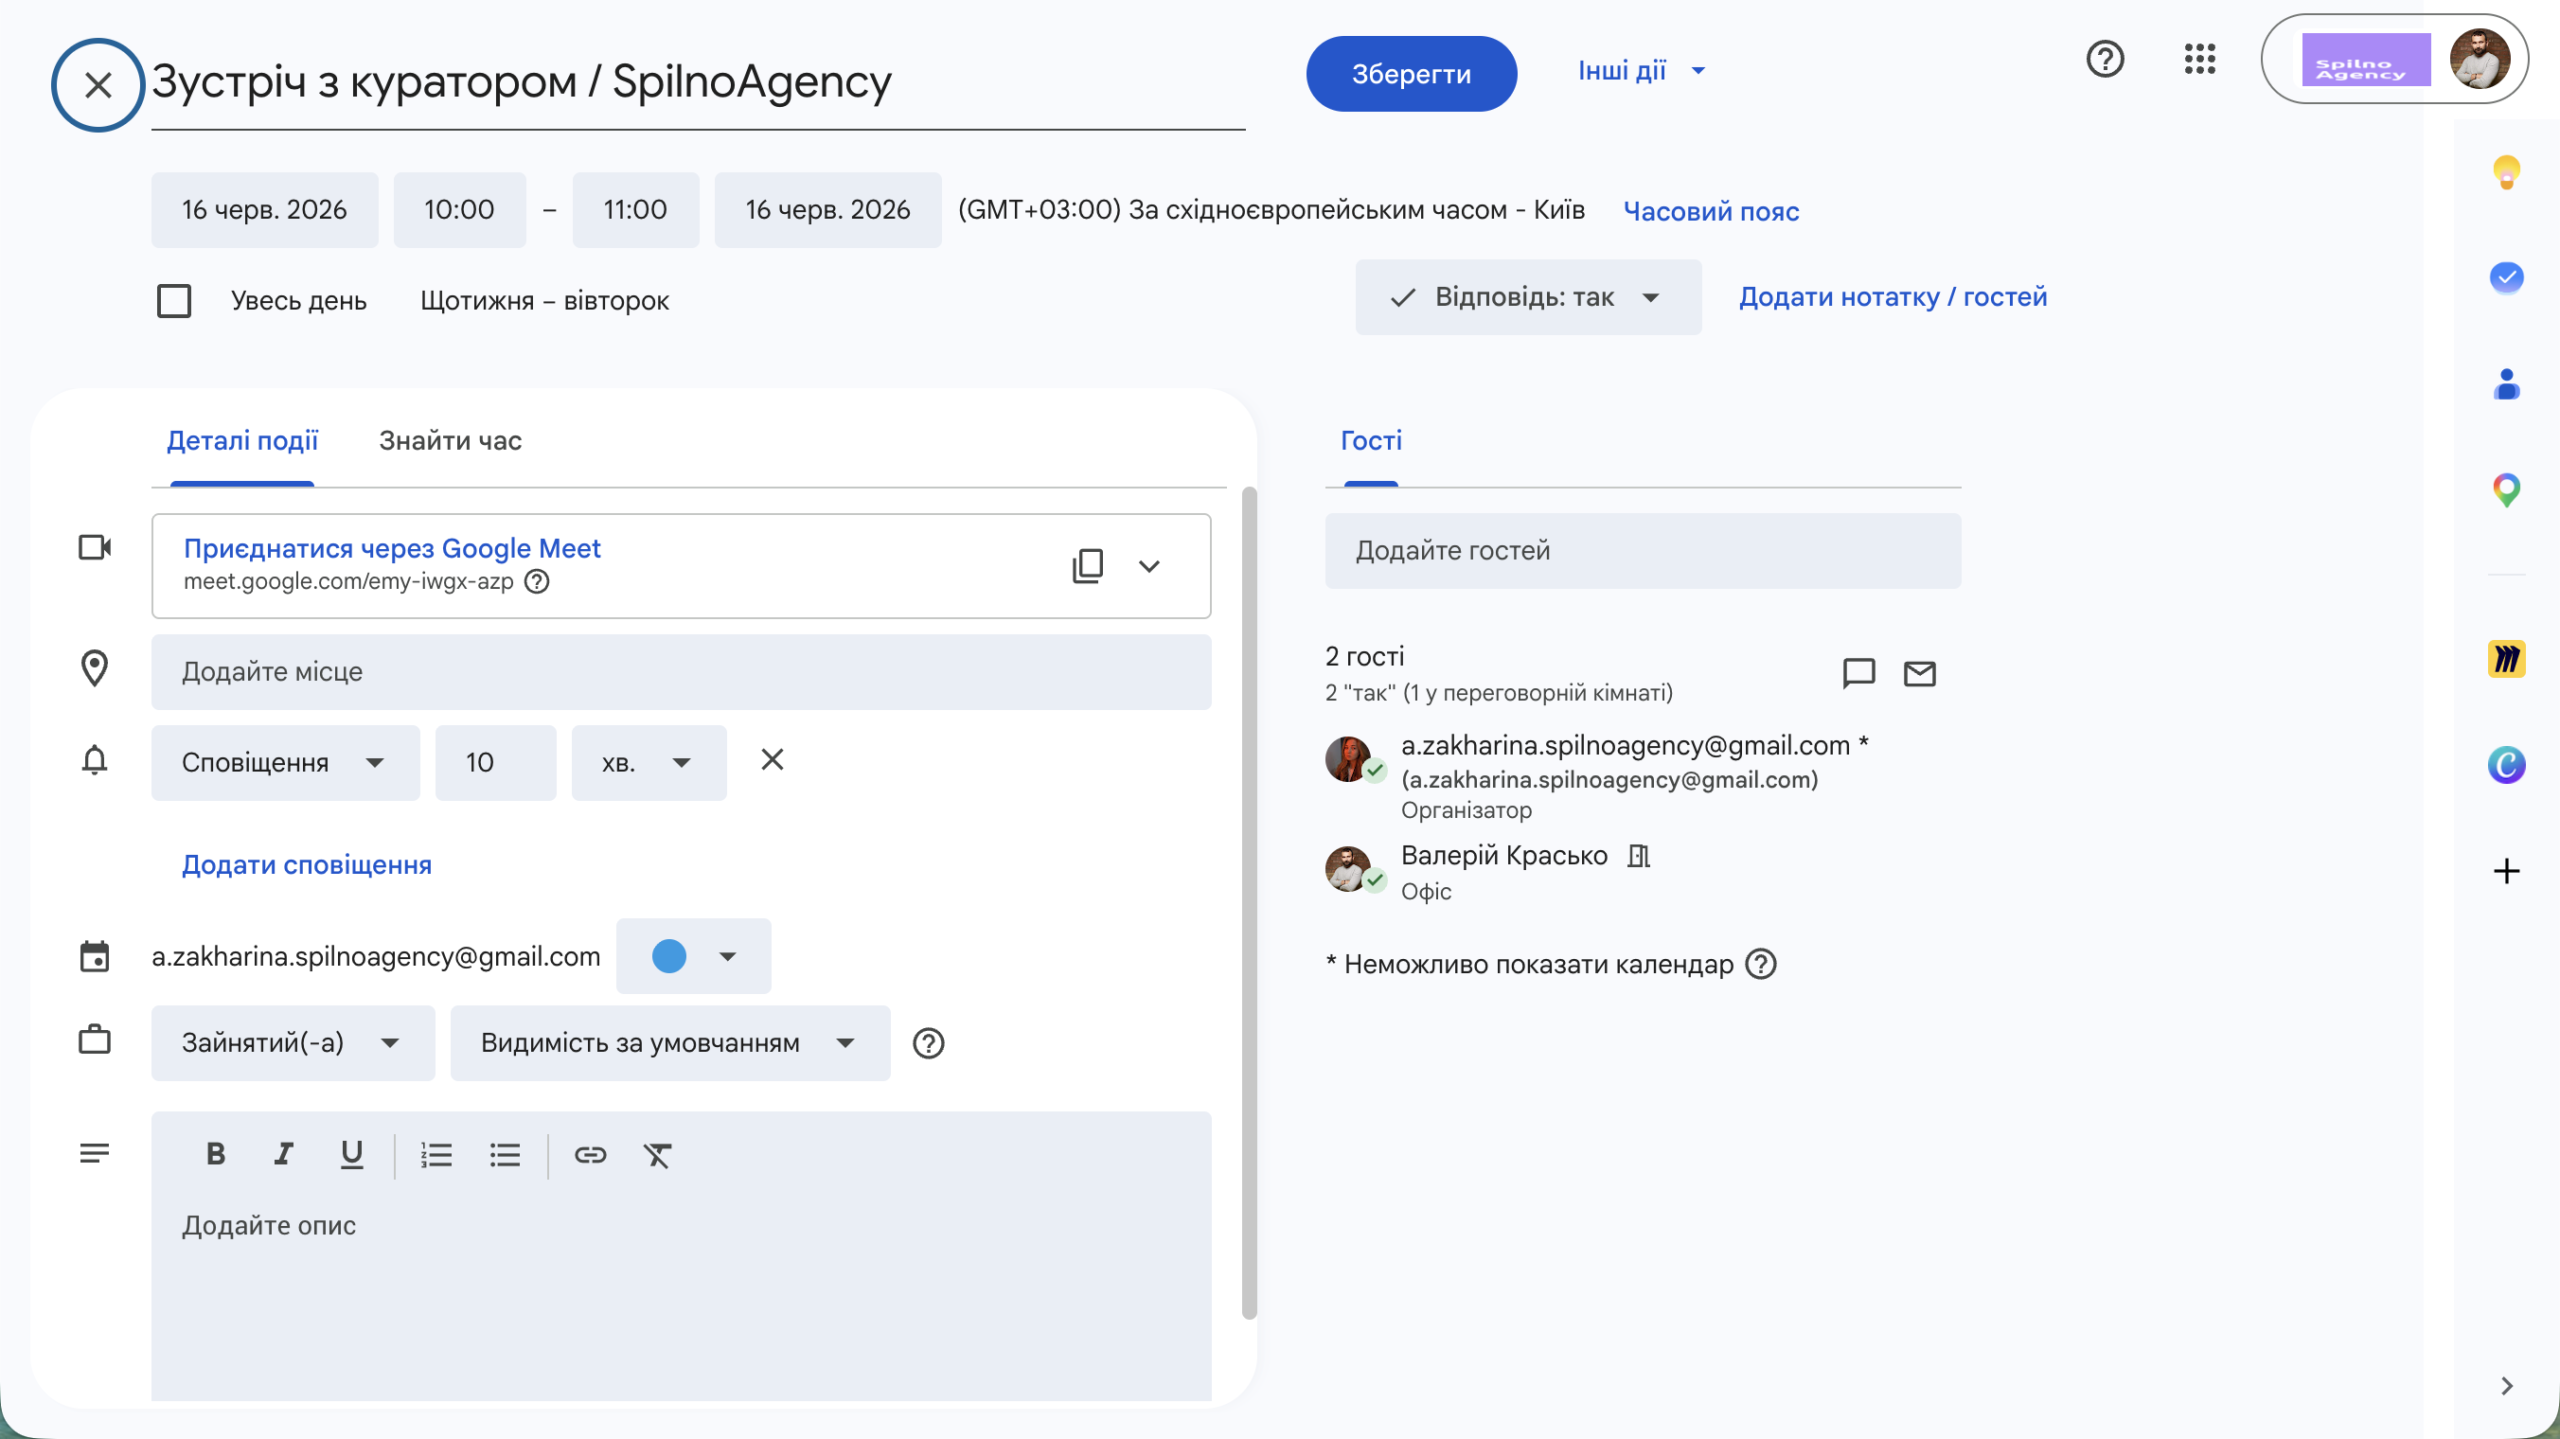This screenshot has height=1439, width=2560.
Task: Insert a link in the description
Action: pos(590,1155)
